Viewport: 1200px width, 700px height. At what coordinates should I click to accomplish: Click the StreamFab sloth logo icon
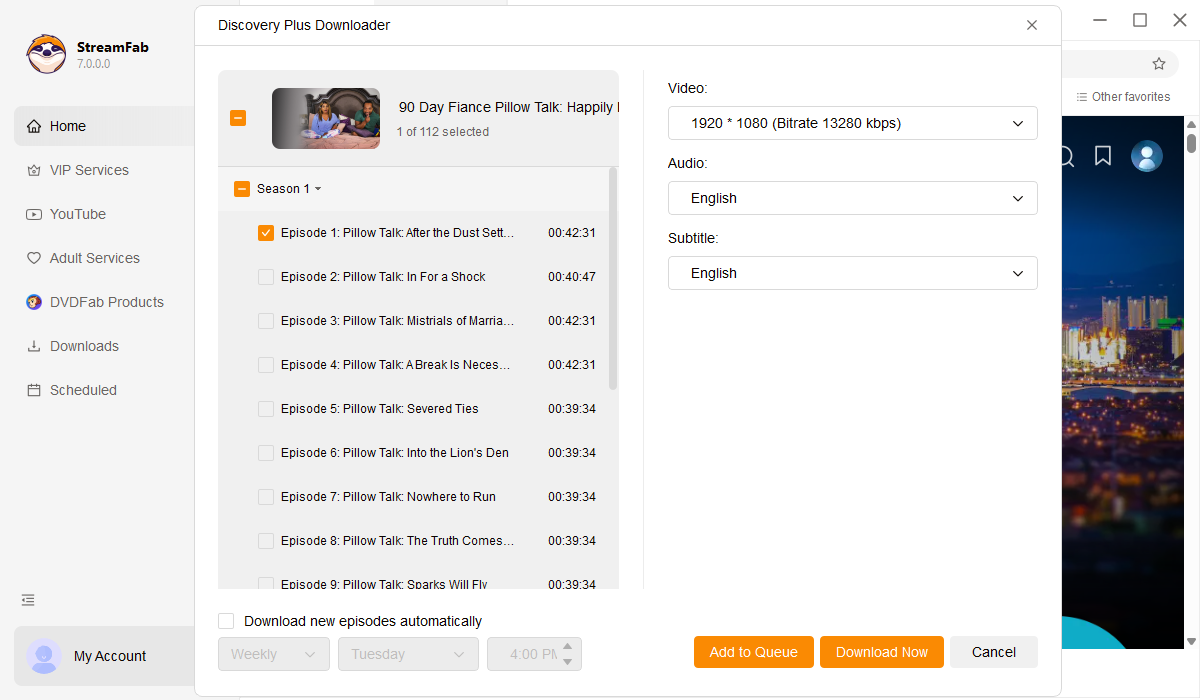coord(46,54)
